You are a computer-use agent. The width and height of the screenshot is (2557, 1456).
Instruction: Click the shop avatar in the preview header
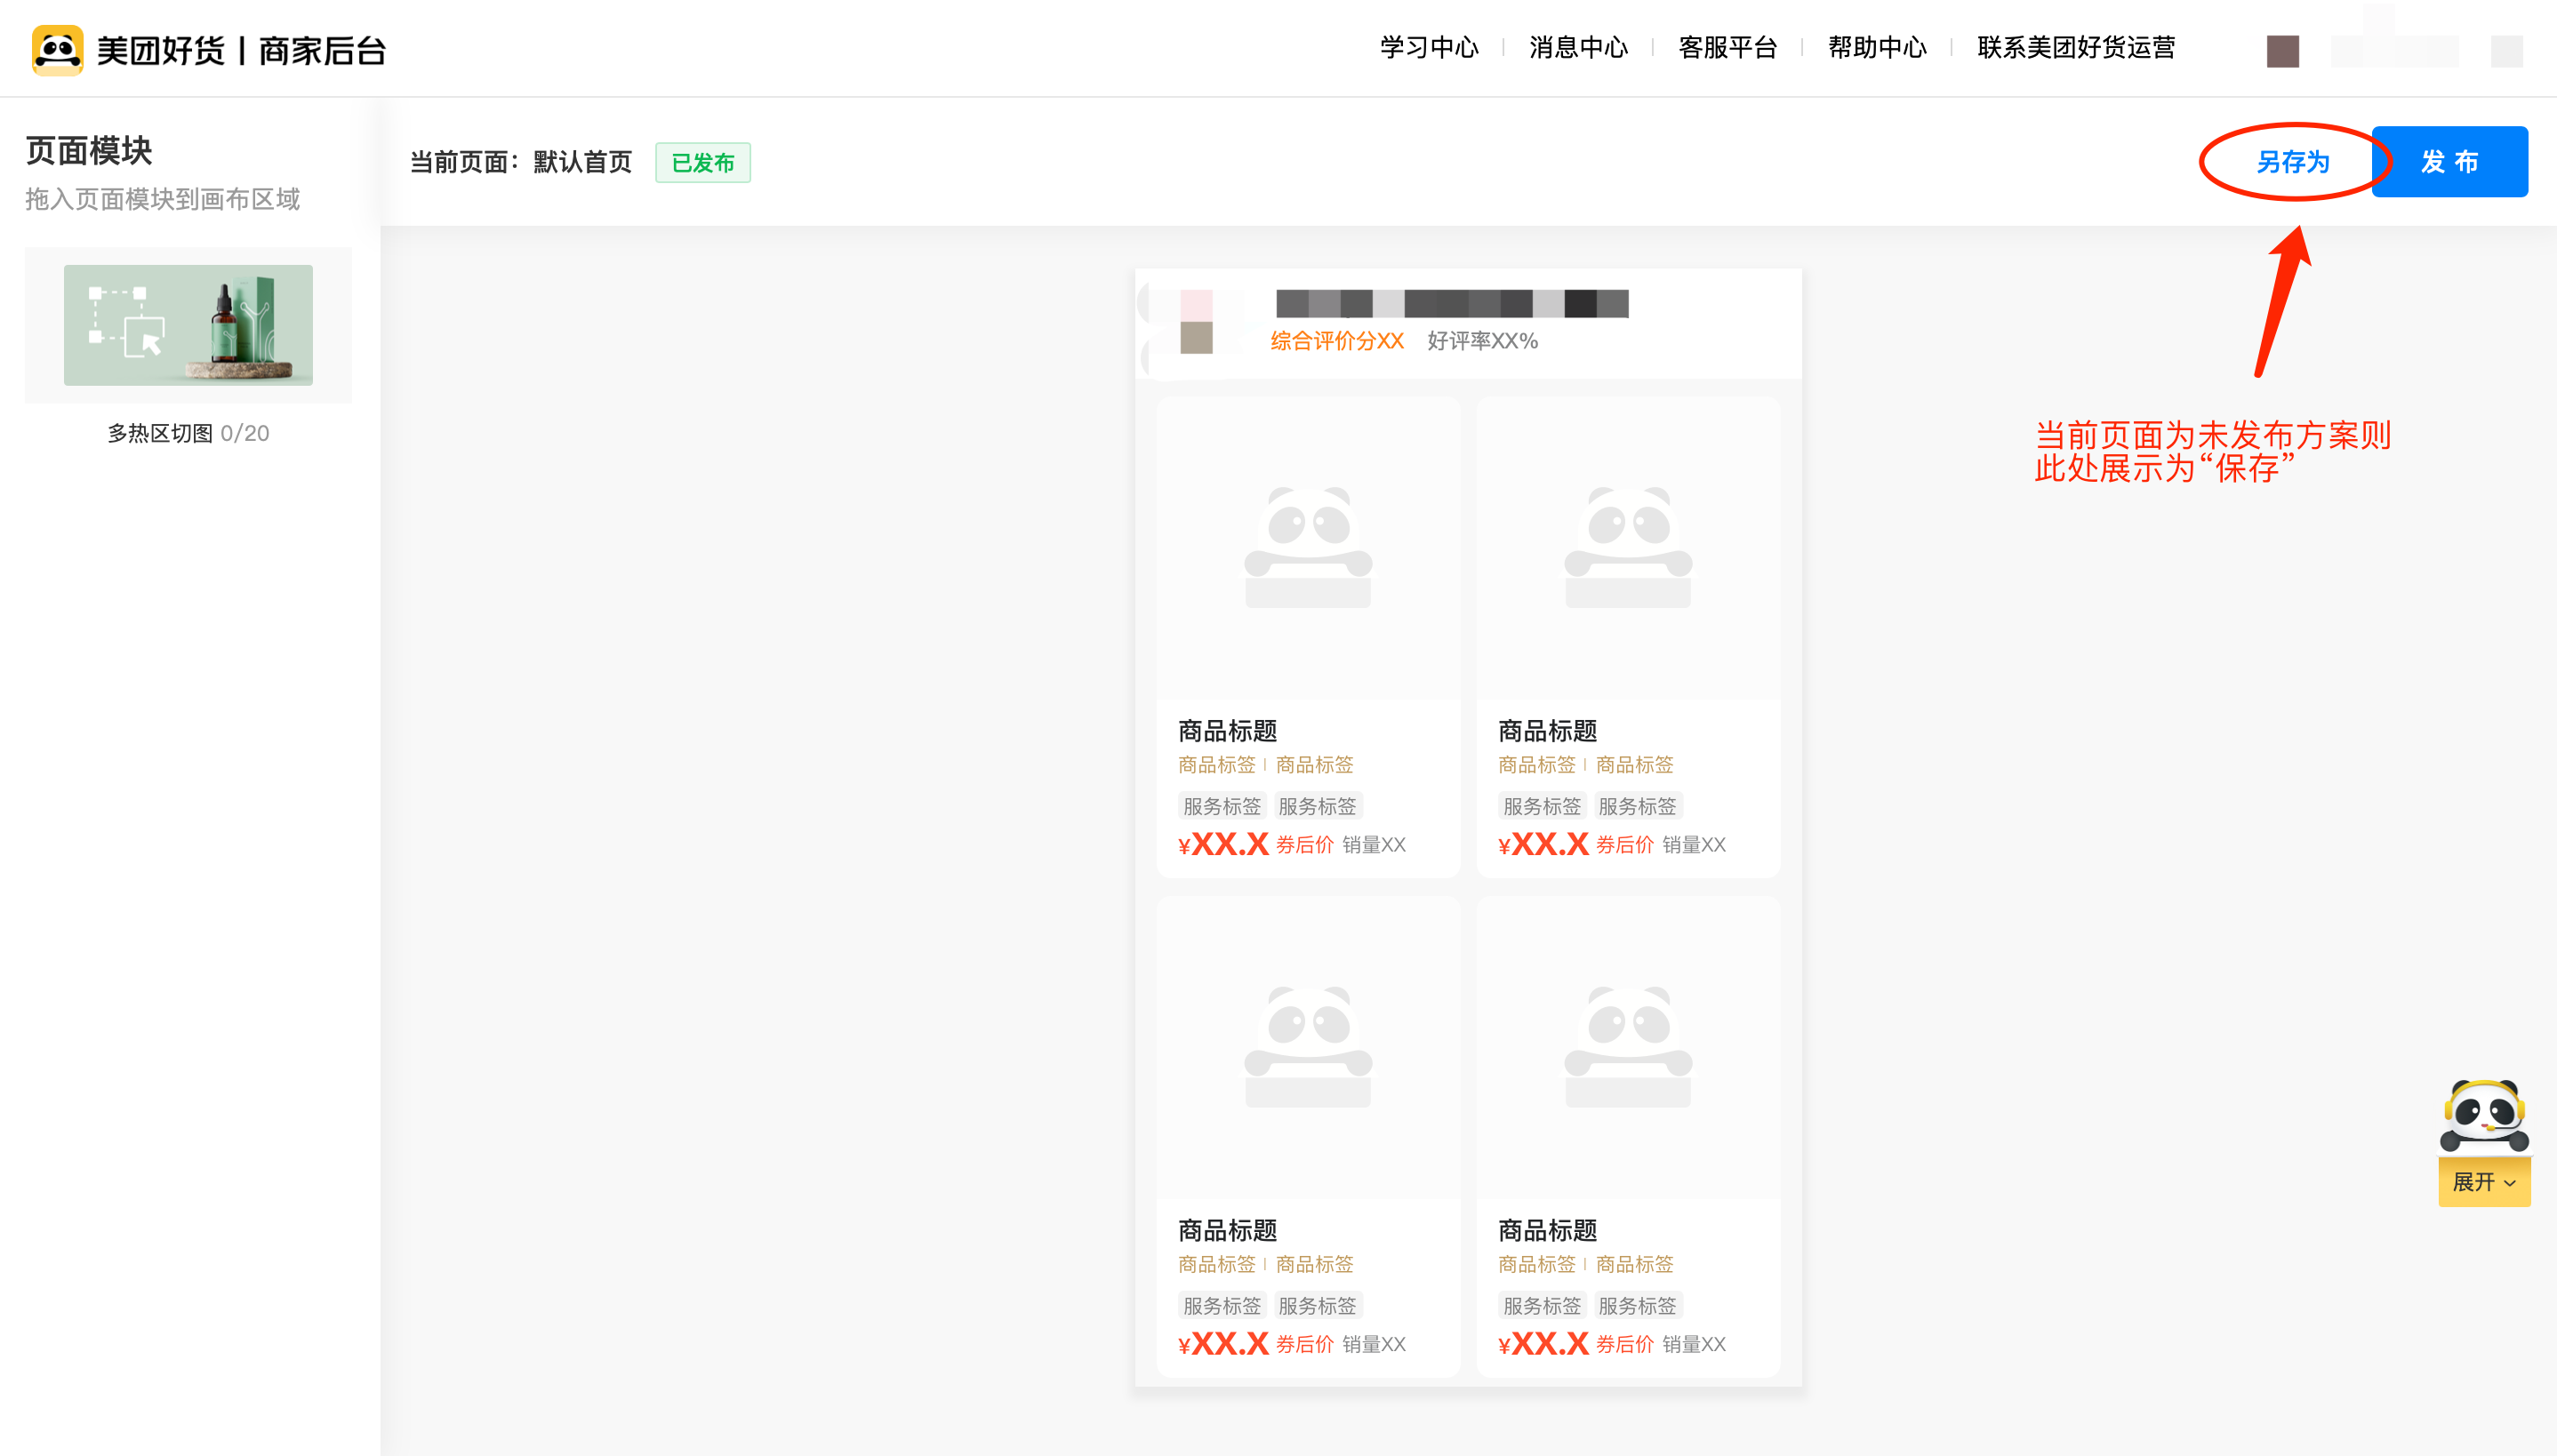[1196, 322]
